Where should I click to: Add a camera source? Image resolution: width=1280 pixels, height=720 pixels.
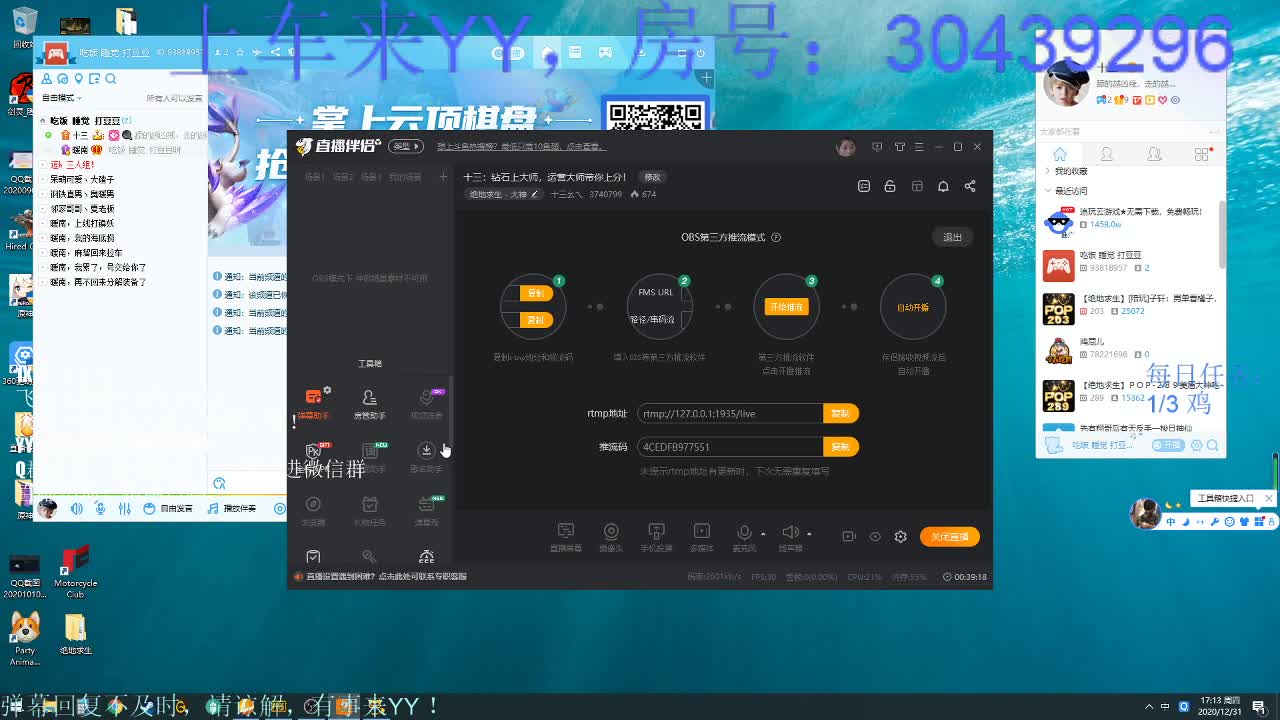point(611,536)
